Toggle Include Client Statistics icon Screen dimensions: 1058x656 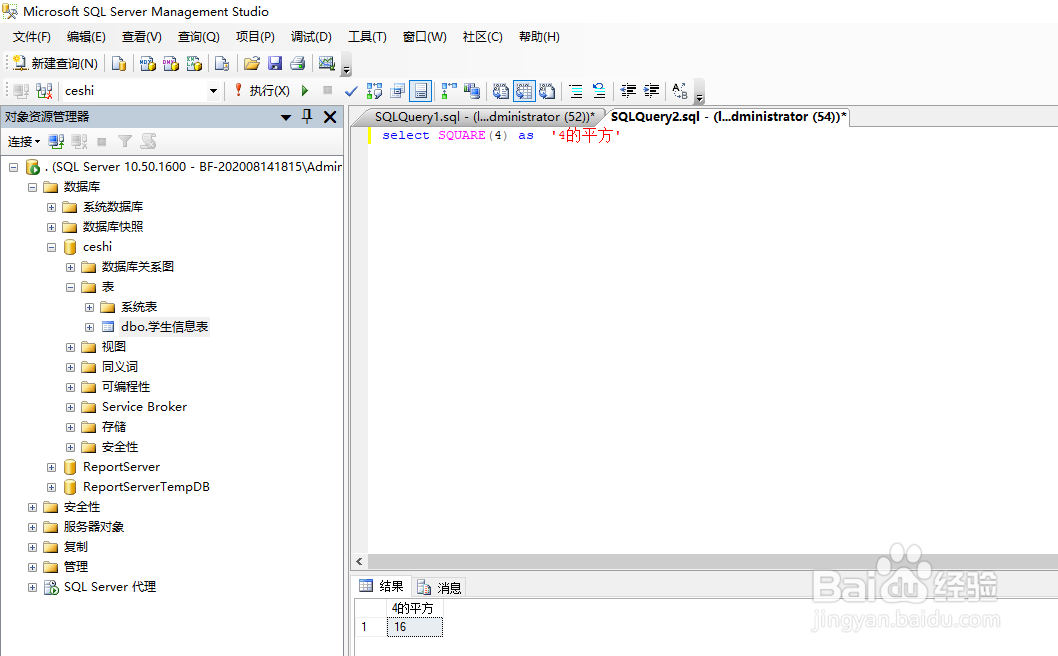pyautogui.click(x=472, y=90)
